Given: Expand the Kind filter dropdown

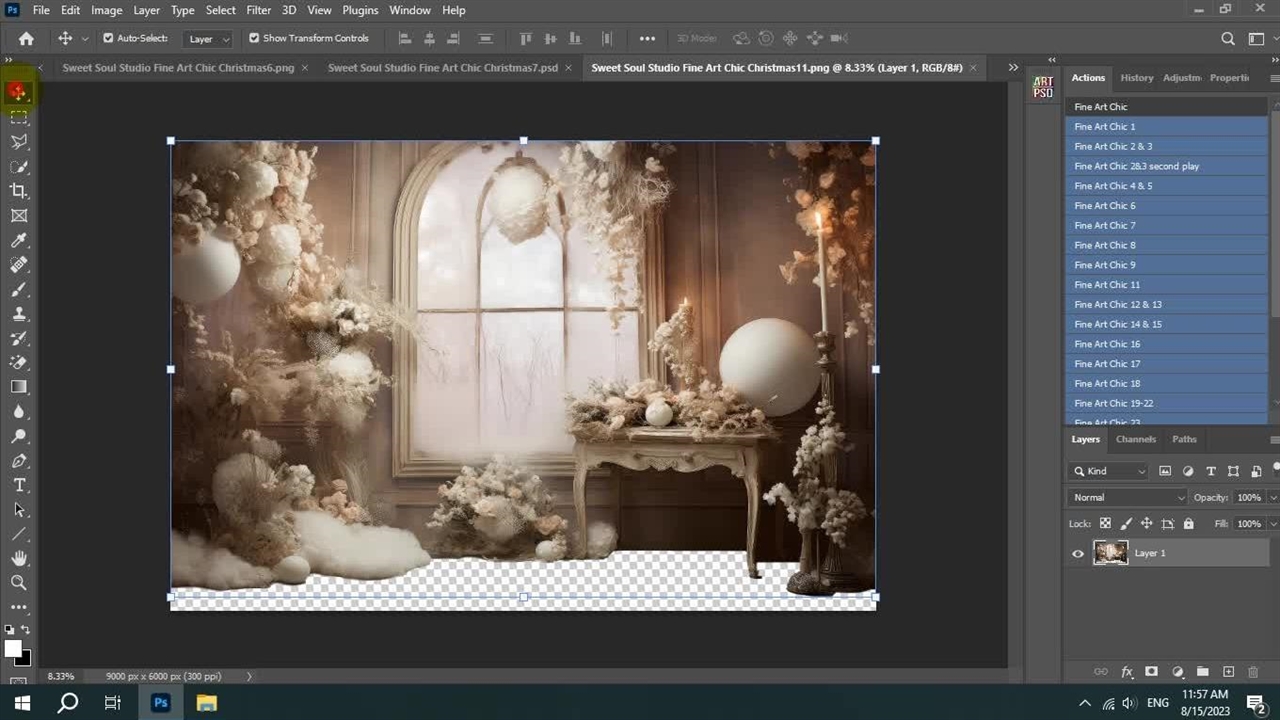Looking at the screenshot, I should 1110,471.
